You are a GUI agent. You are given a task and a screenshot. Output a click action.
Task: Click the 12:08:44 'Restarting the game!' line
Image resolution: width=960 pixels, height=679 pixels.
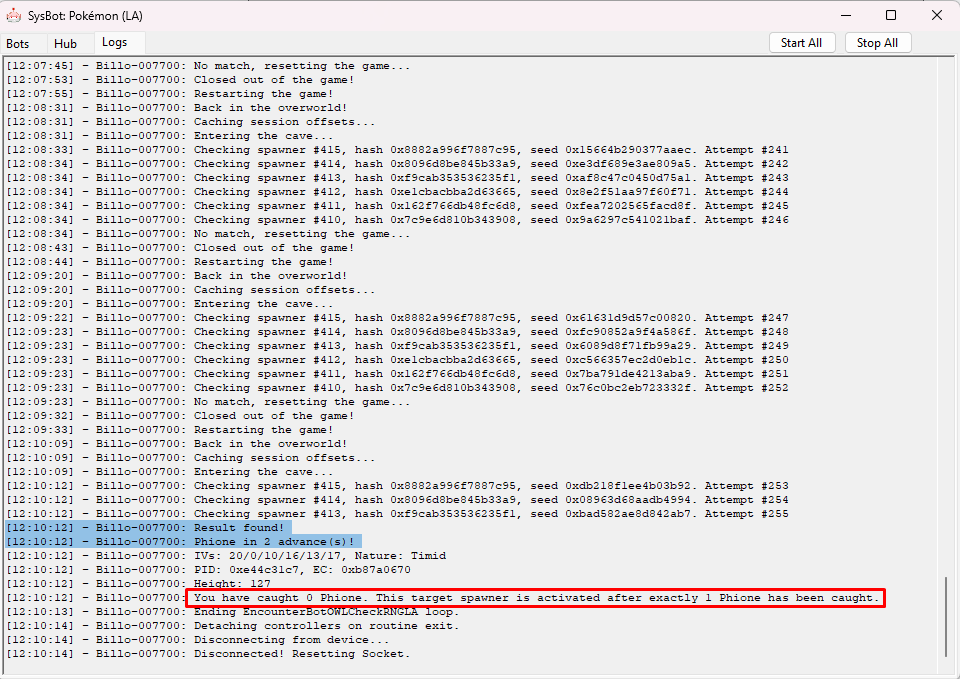pyautogui.click(x=170, y=262)
